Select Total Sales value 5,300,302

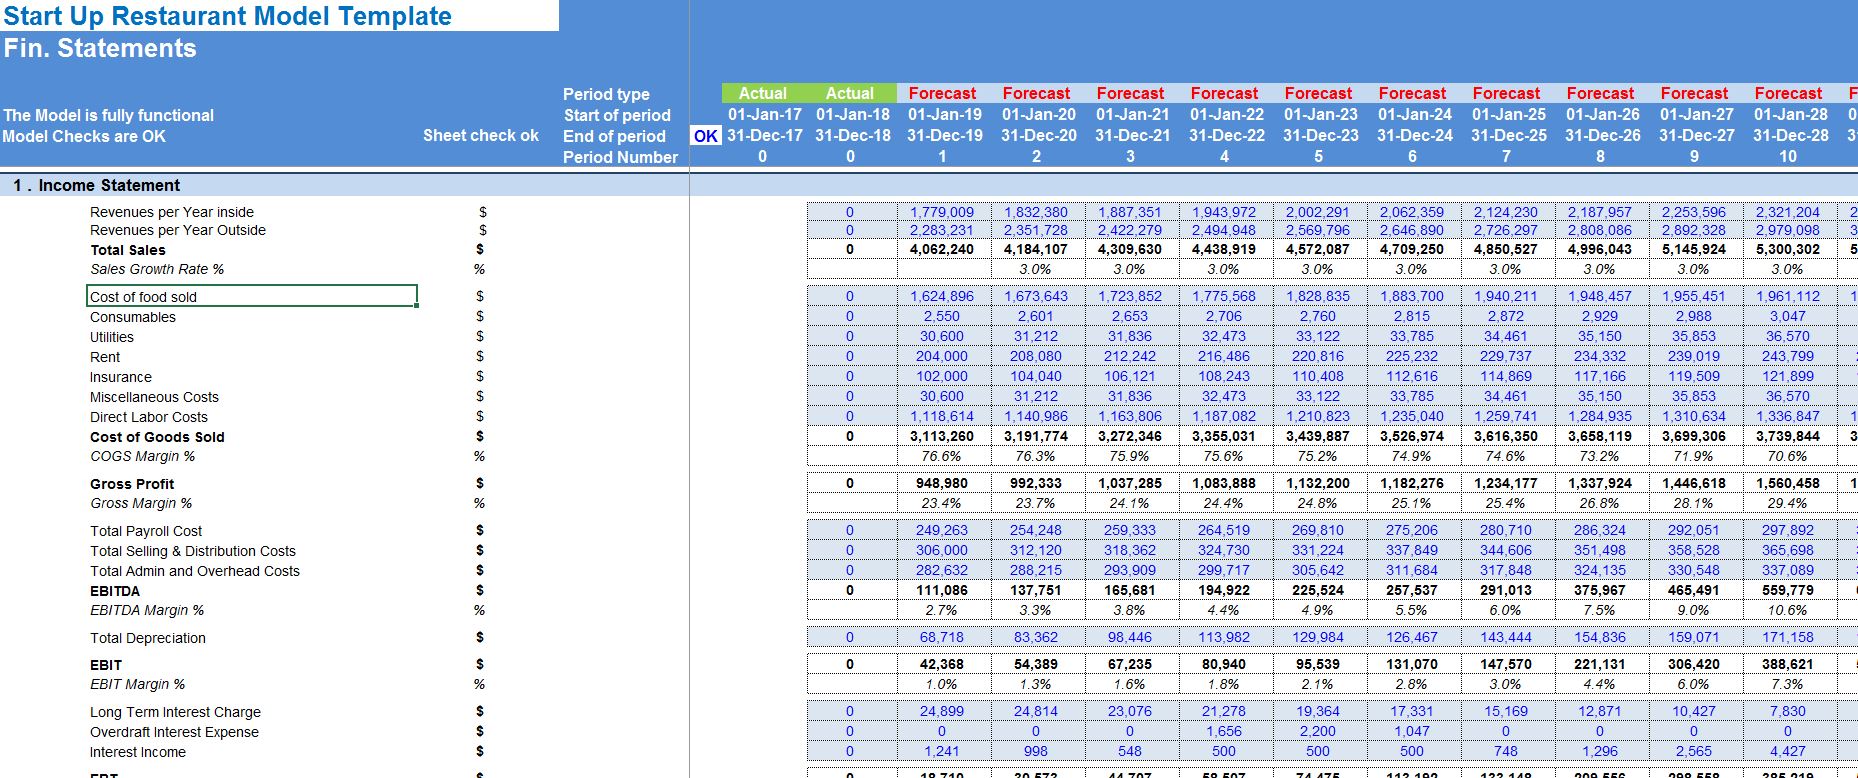[1788, 249]
